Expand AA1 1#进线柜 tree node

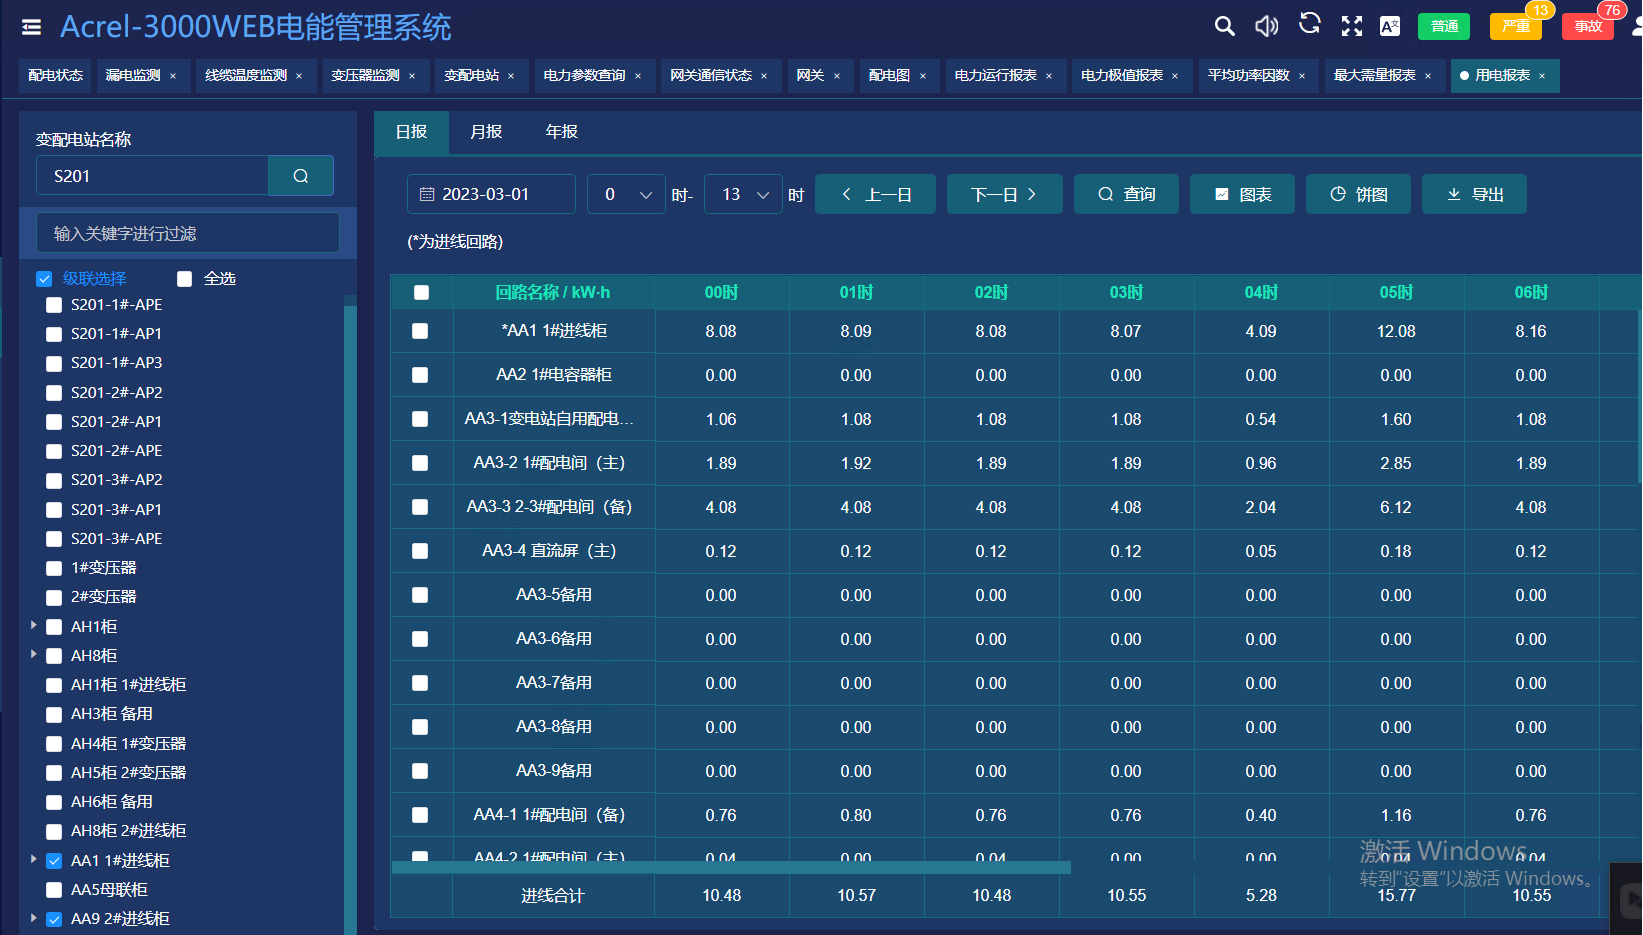click(34, 859)
